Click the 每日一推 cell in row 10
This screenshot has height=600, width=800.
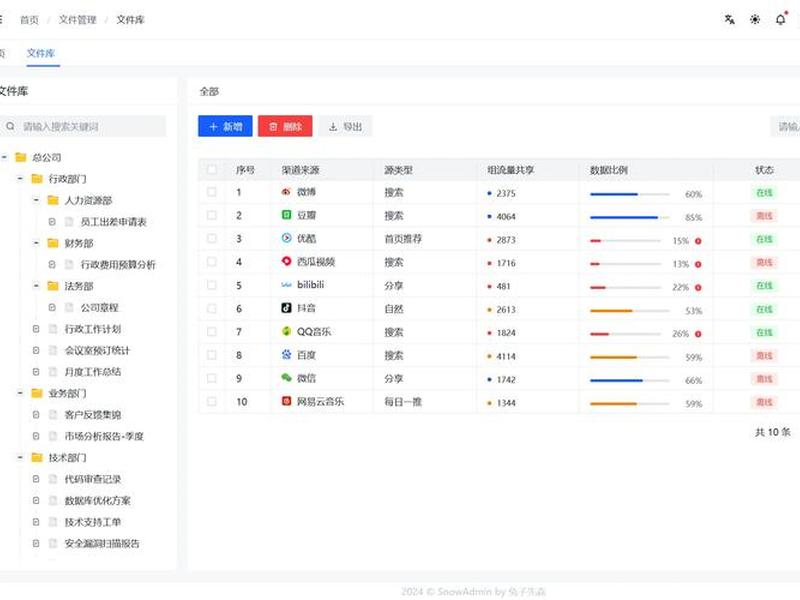[403, 402]
